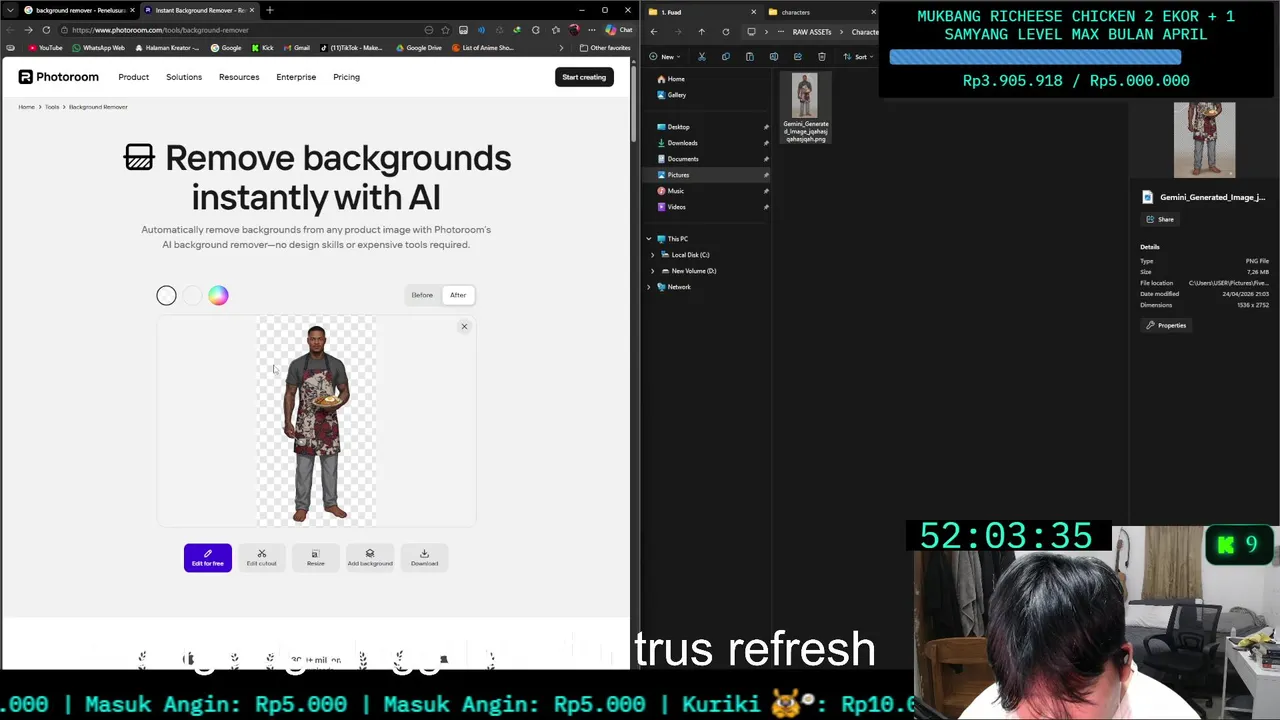Open WhatsApp Web bookmark
This screenshot has width=1280, height=720.
click(99, 48)
